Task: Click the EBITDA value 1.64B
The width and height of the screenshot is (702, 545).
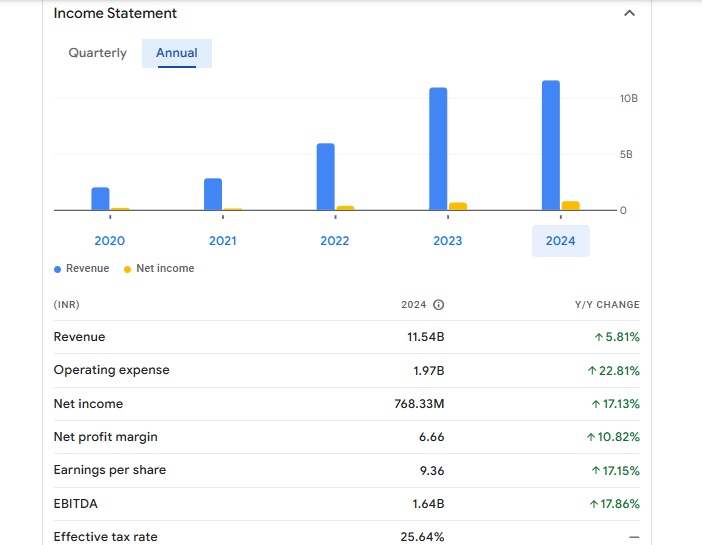Action: 428,504
